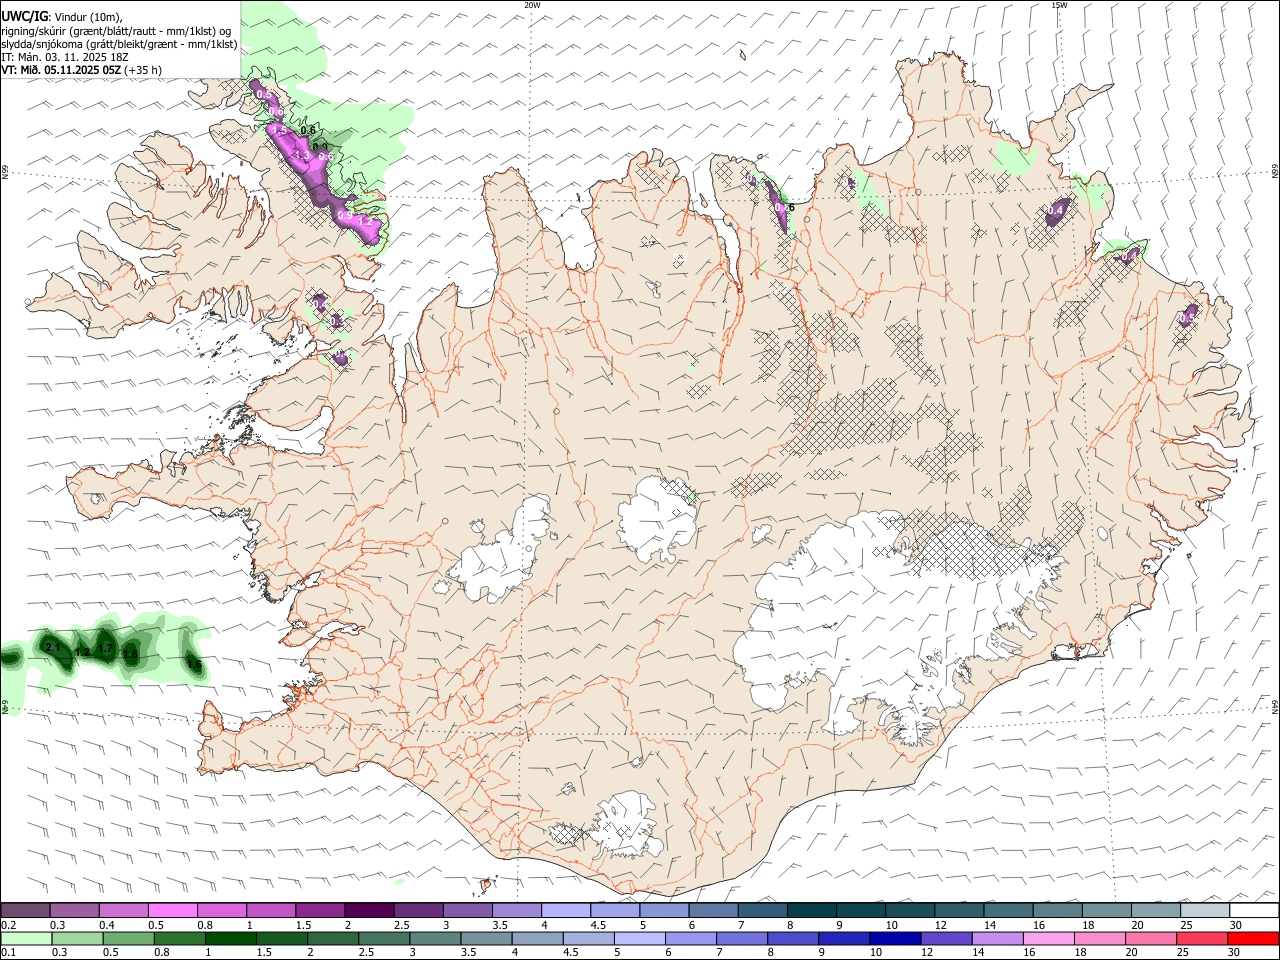1280x960 pixels.
Task: Pick the purple snow swatch labeled 0.2
Action: click(25, 910)
